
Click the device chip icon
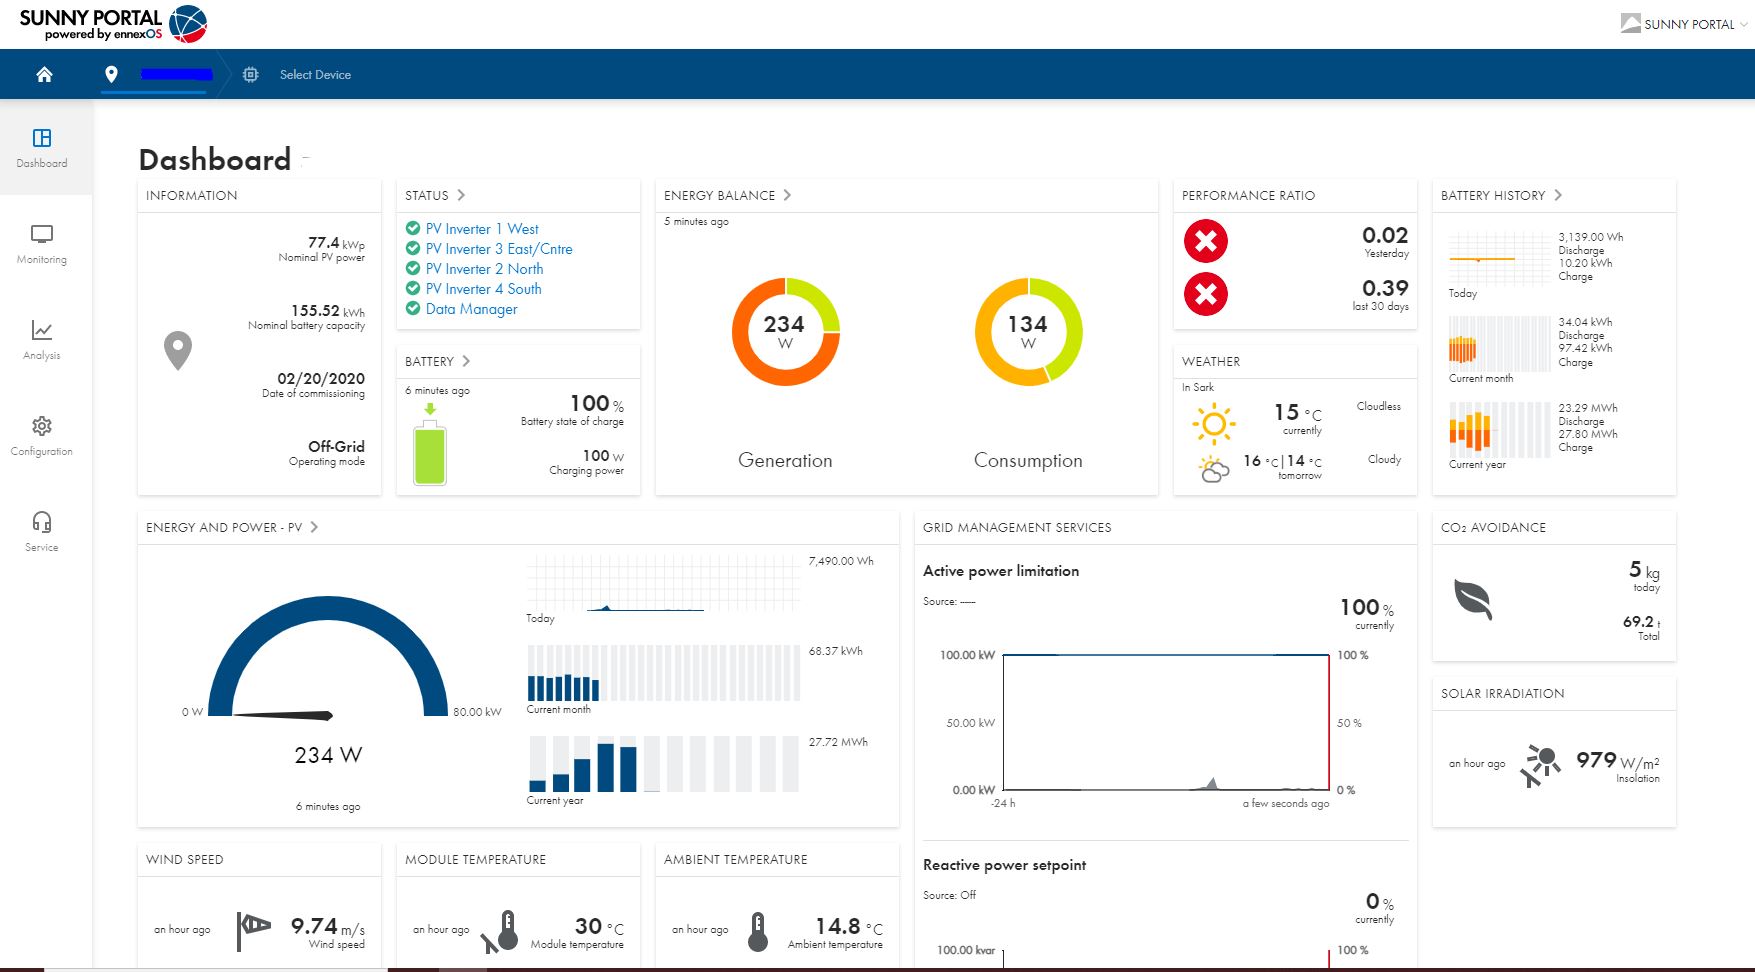click(x=250, y=74)
